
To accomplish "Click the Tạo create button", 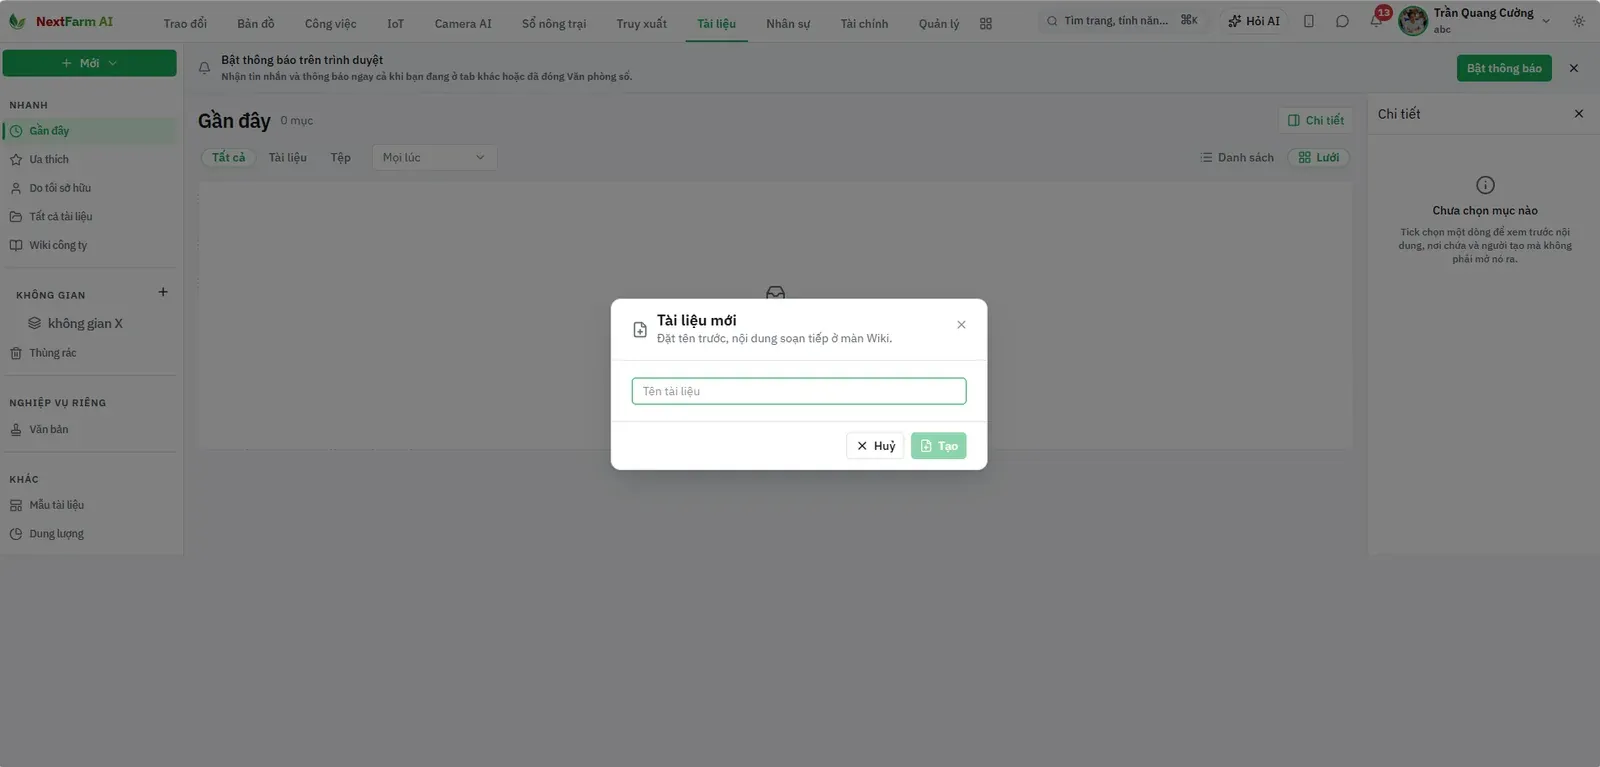I will pyautogui.click(x=939, y=446).
